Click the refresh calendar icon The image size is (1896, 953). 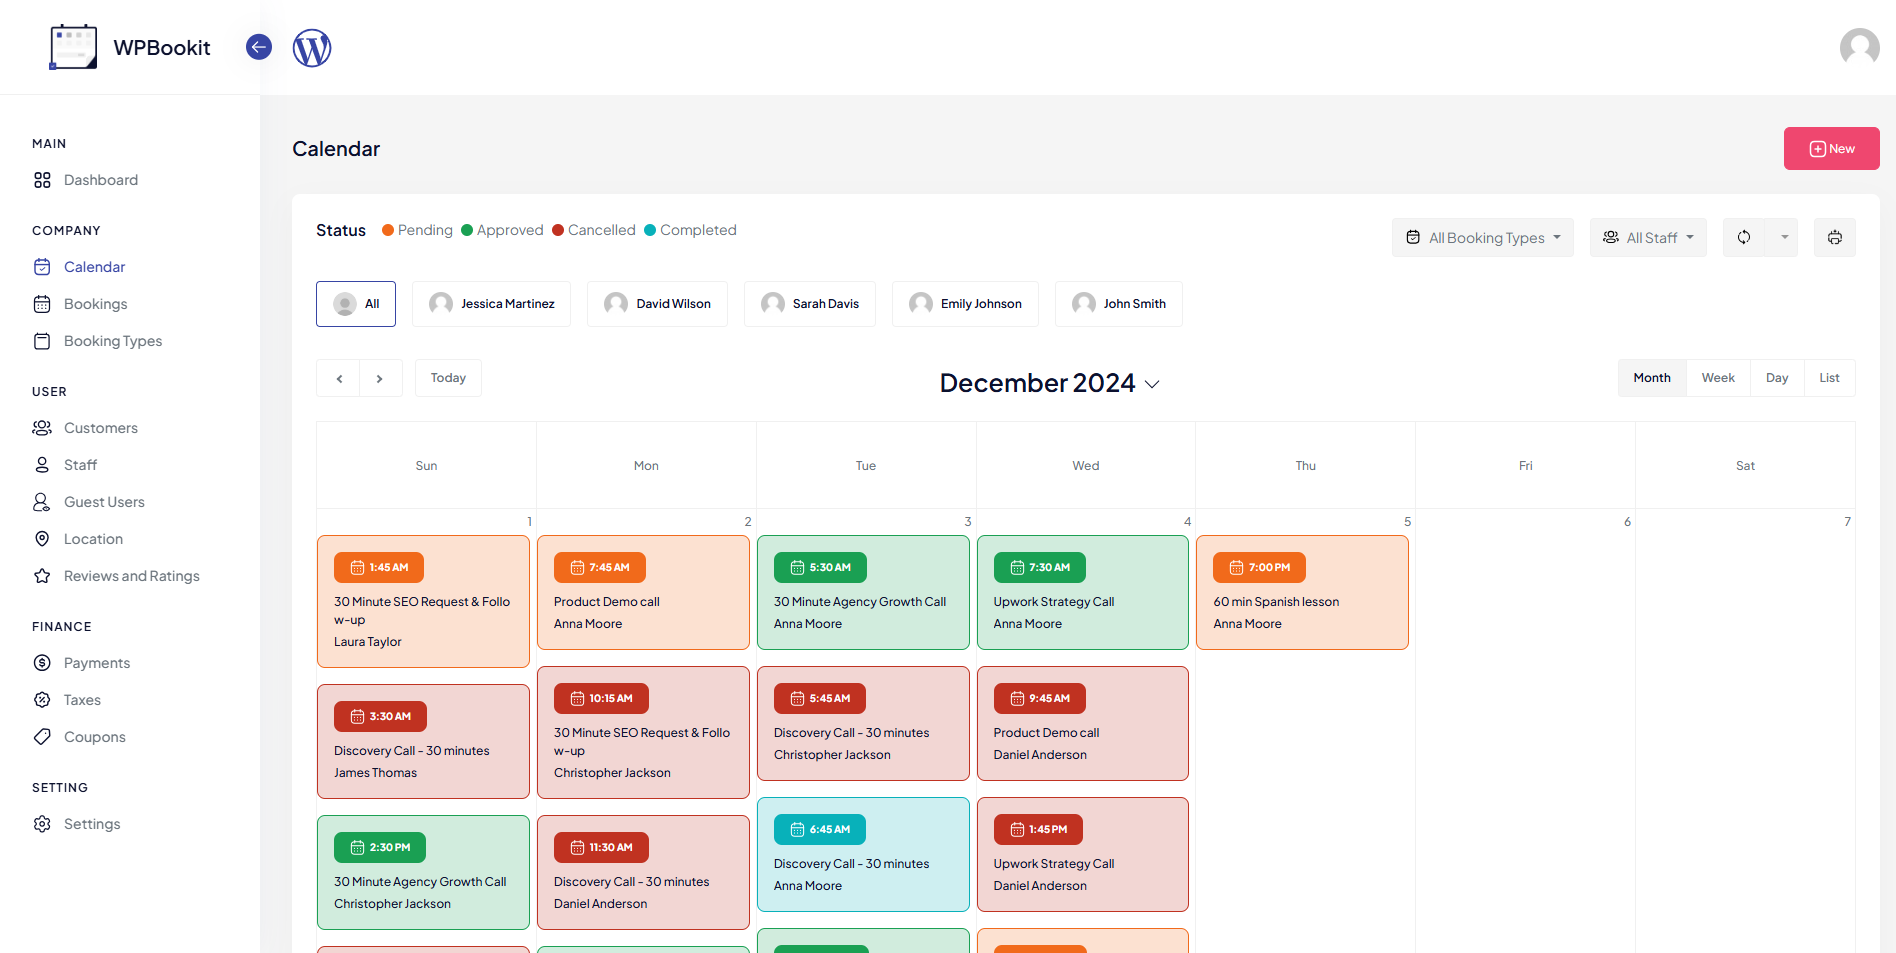tap(1743, 238)
